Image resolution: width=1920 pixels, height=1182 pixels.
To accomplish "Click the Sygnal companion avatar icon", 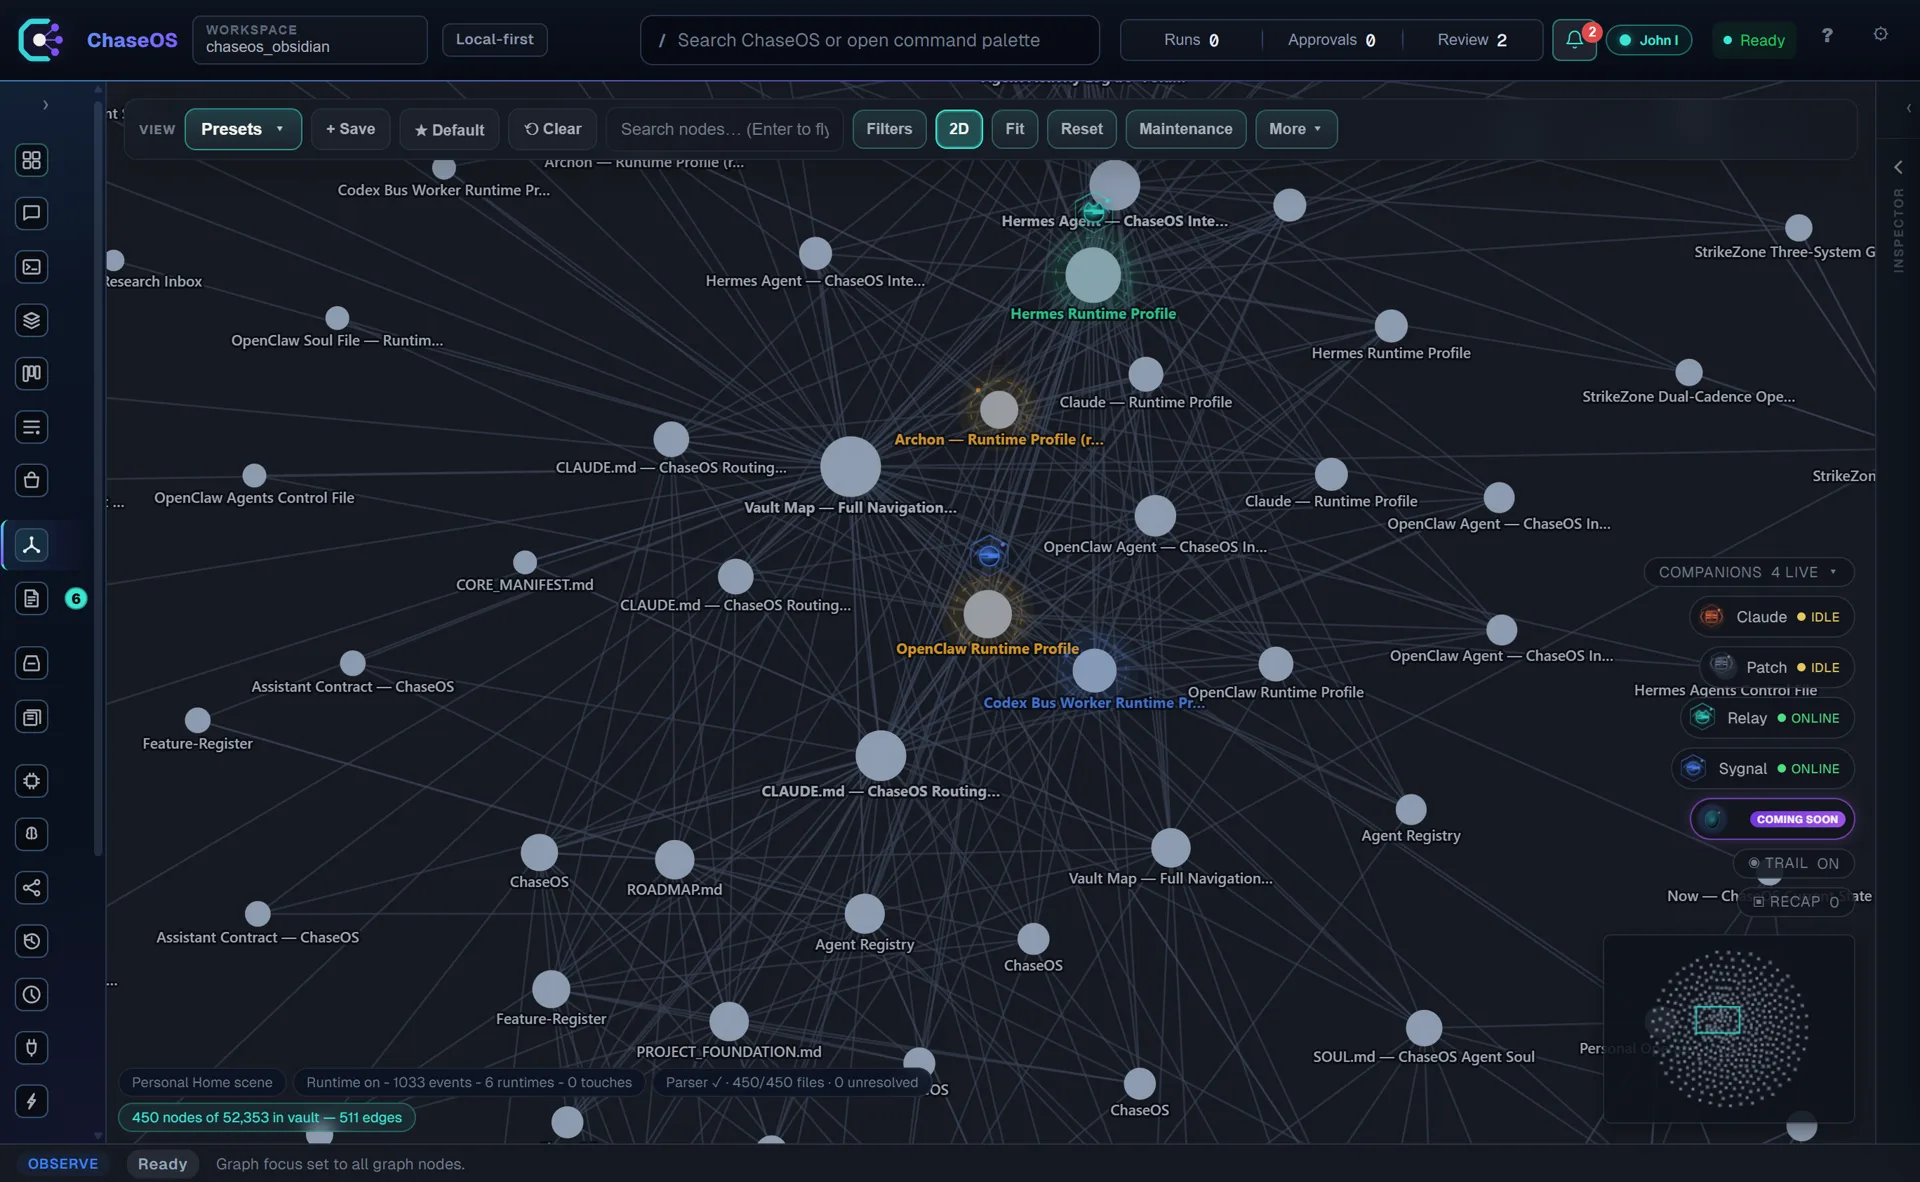I will 1693,768.
